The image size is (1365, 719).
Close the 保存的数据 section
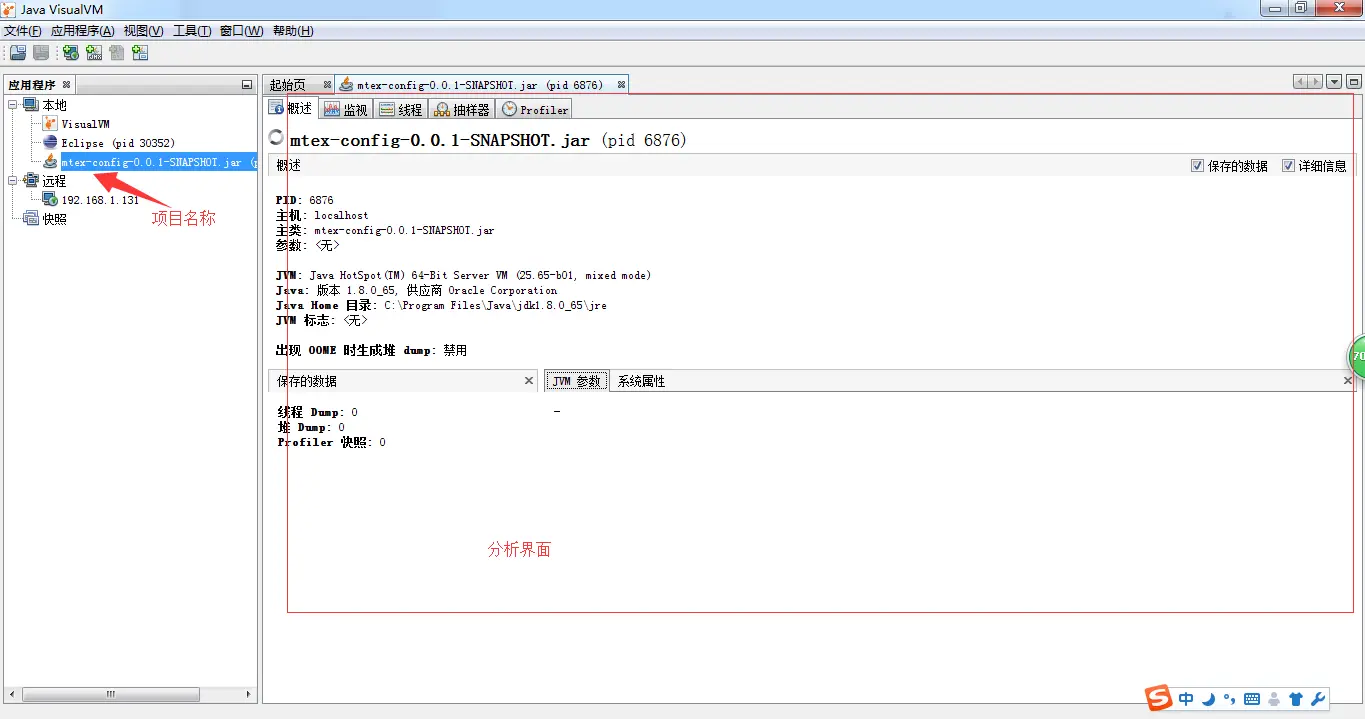point(529,381)
